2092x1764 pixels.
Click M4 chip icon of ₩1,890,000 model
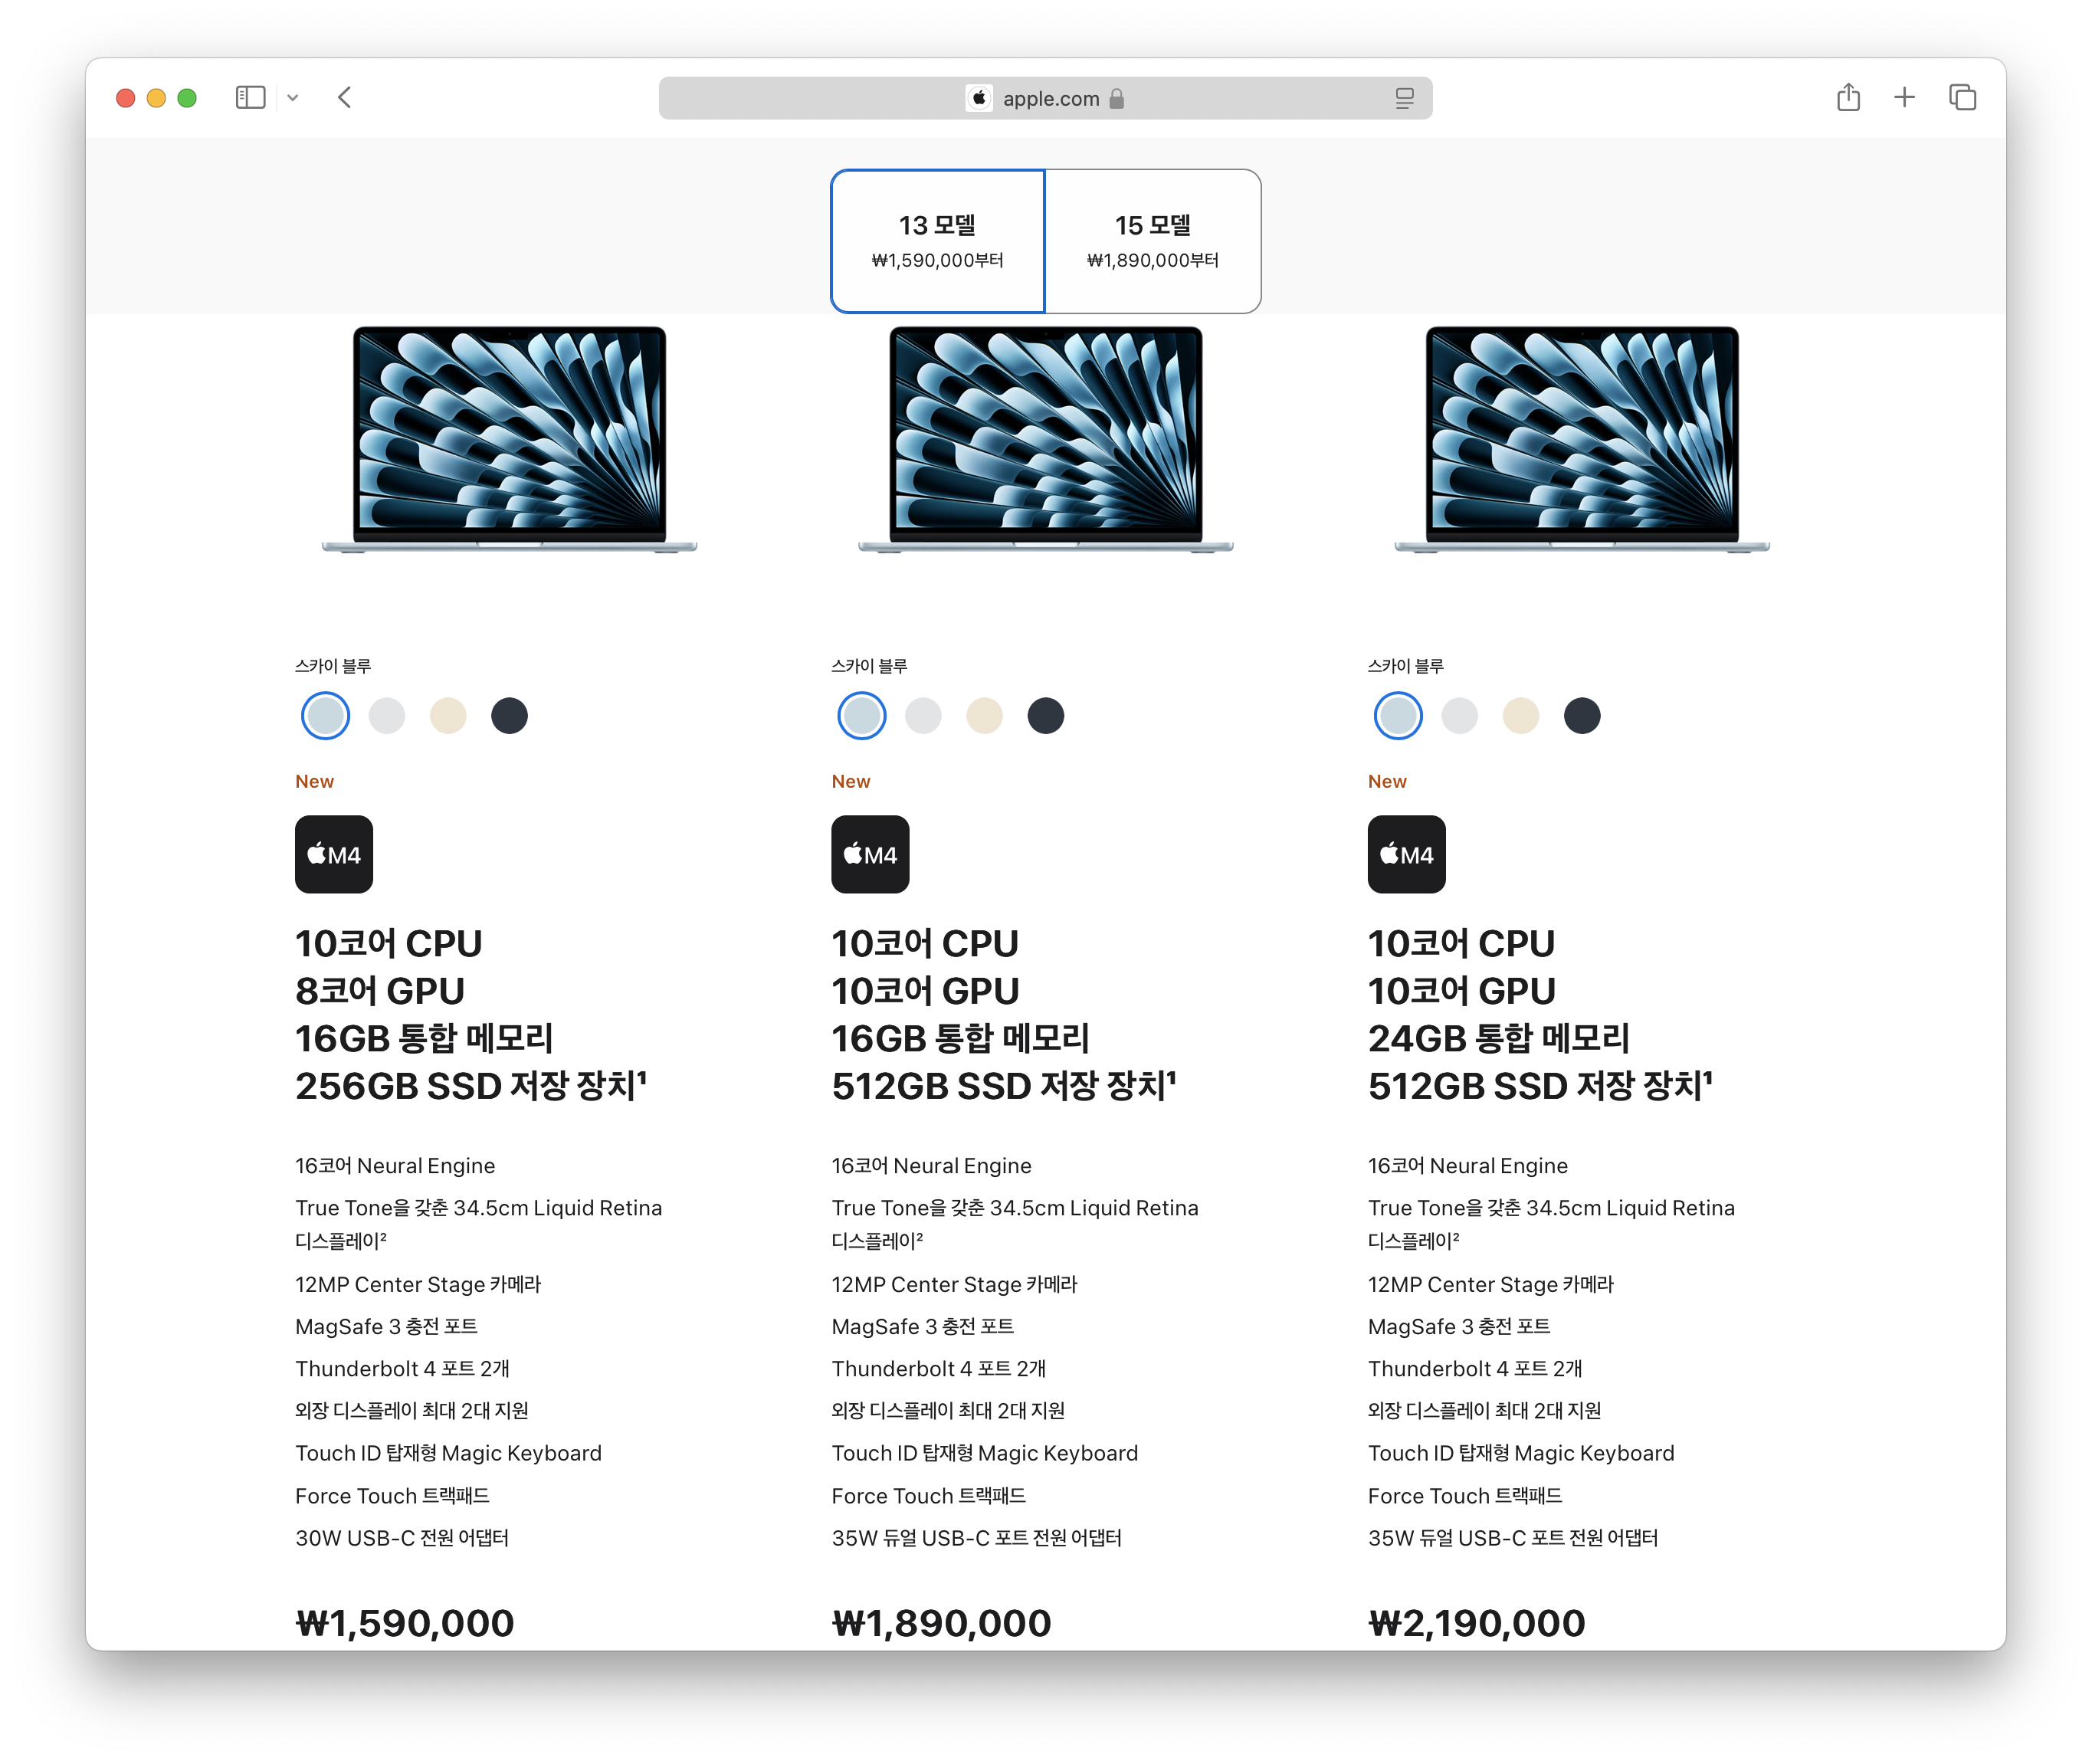(870, 854)
